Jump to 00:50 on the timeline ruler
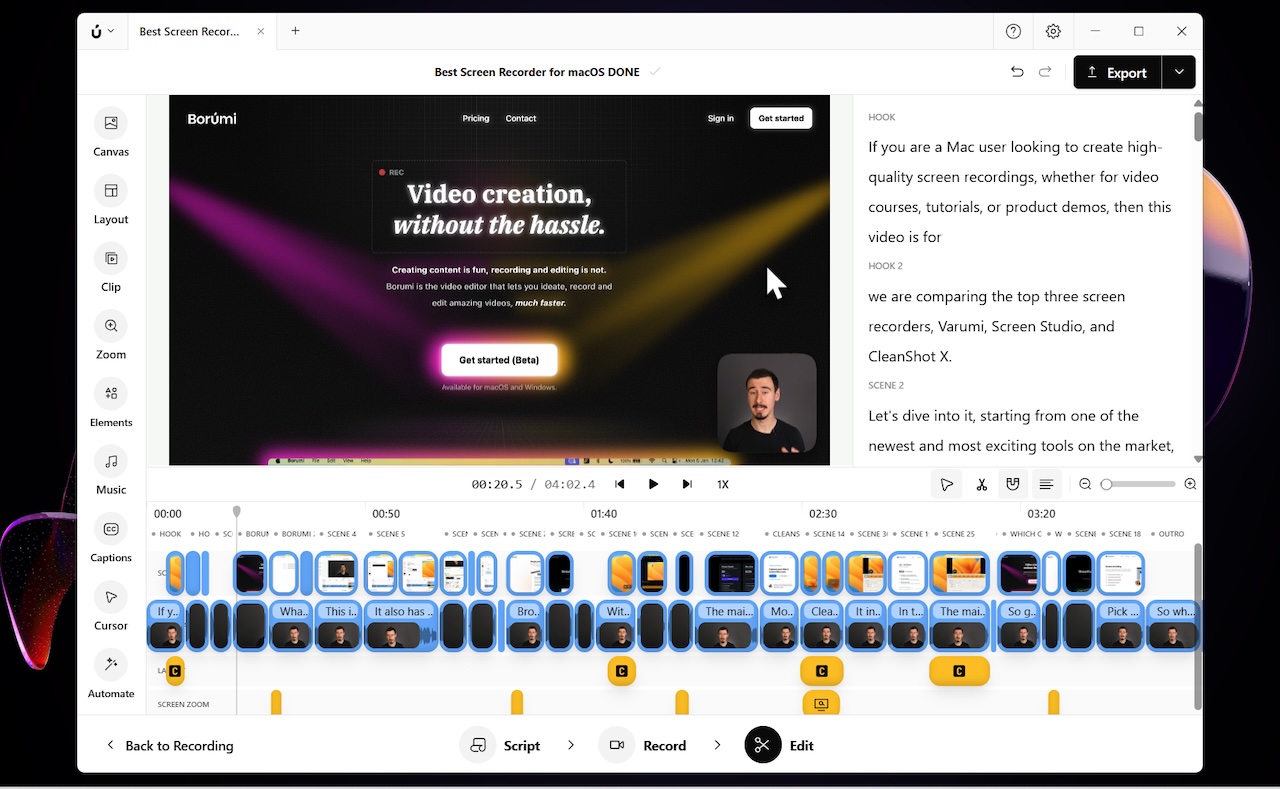1280x789 pixels. 386,514
